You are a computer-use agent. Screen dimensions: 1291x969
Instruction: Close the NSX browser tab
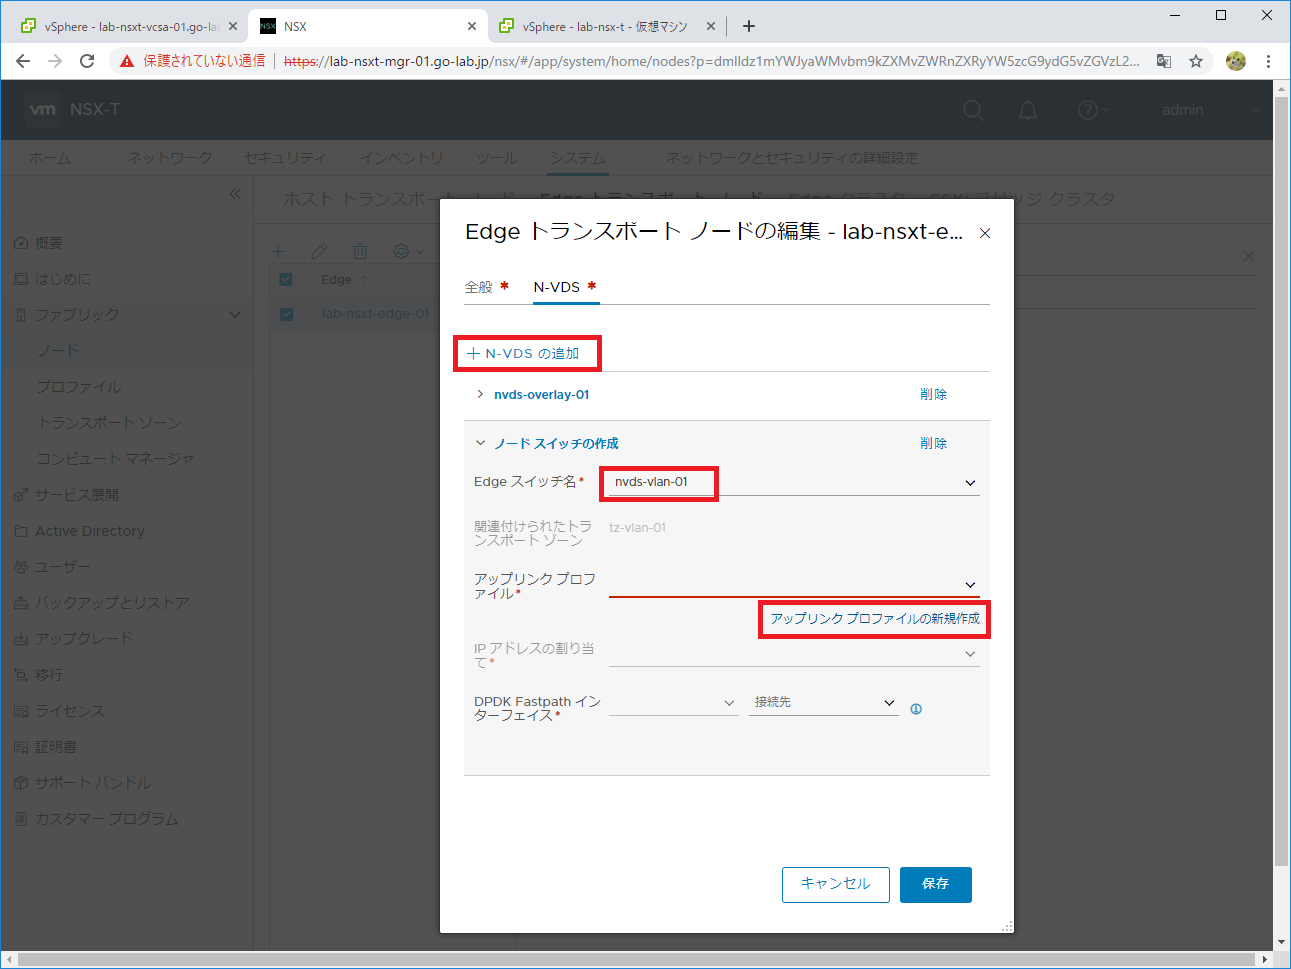(x=472, y=27)
